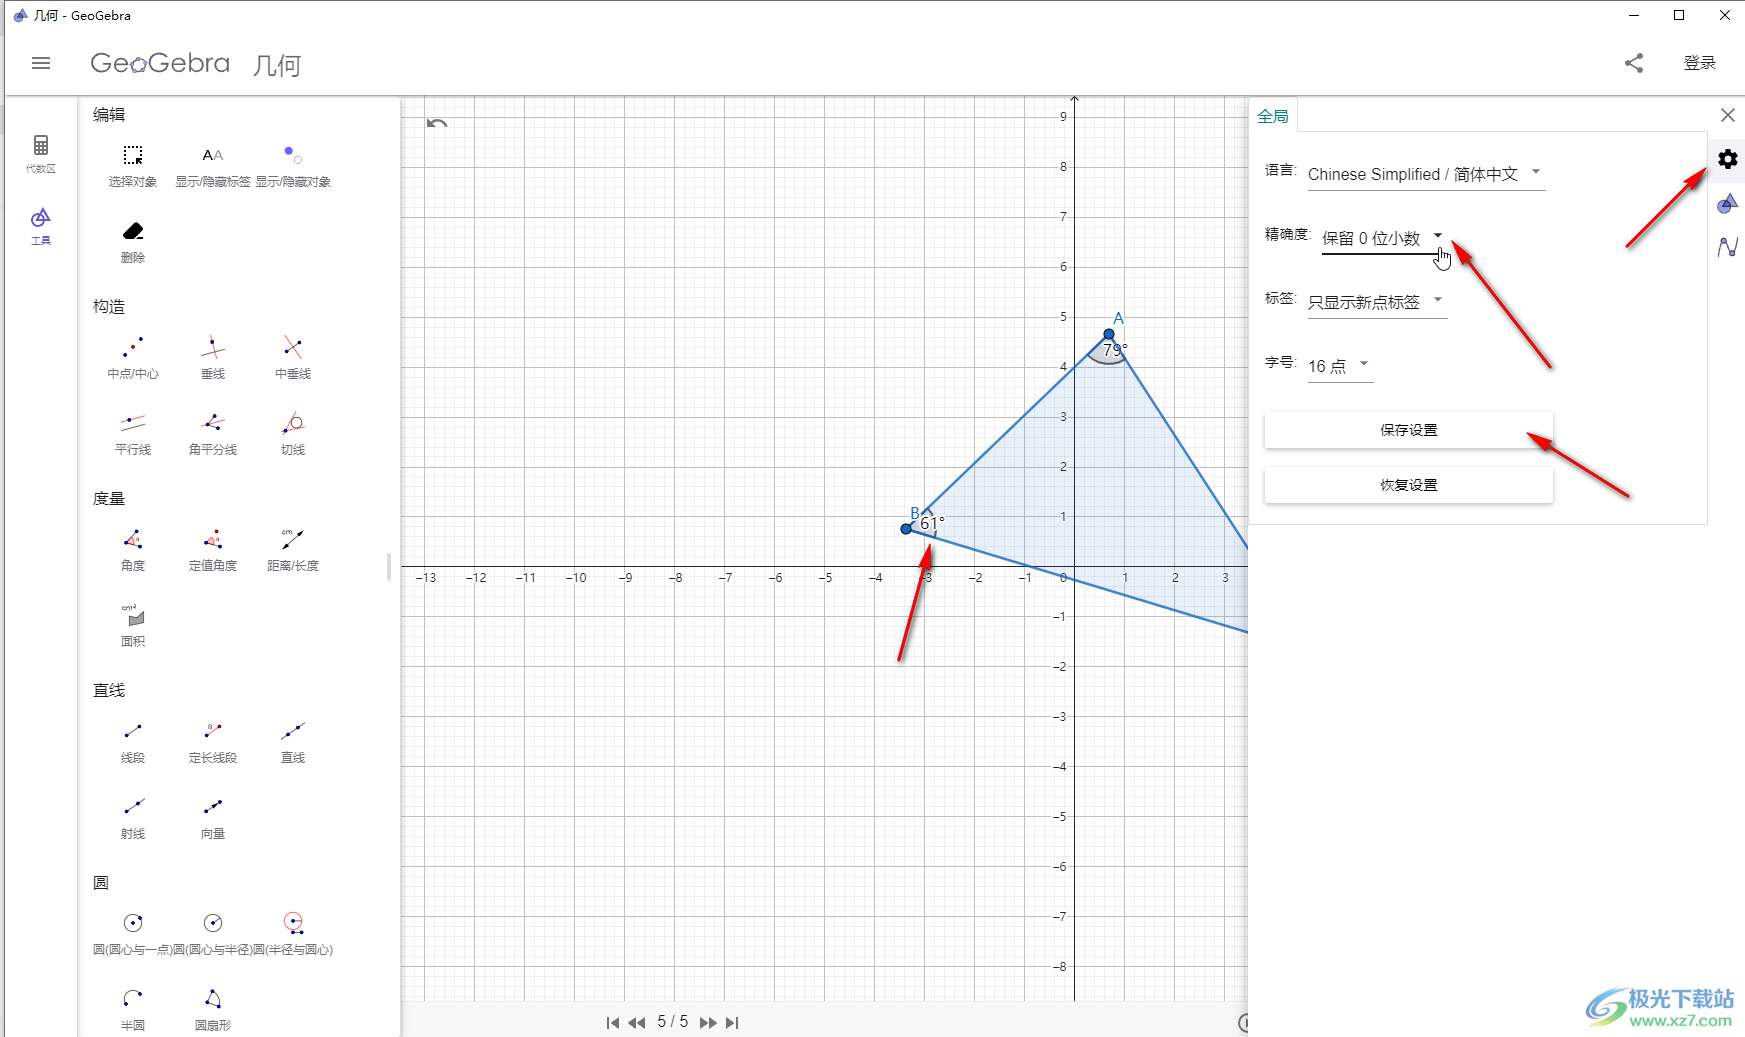Click the 5 / 5 step counter

[x=672, y=1022]
